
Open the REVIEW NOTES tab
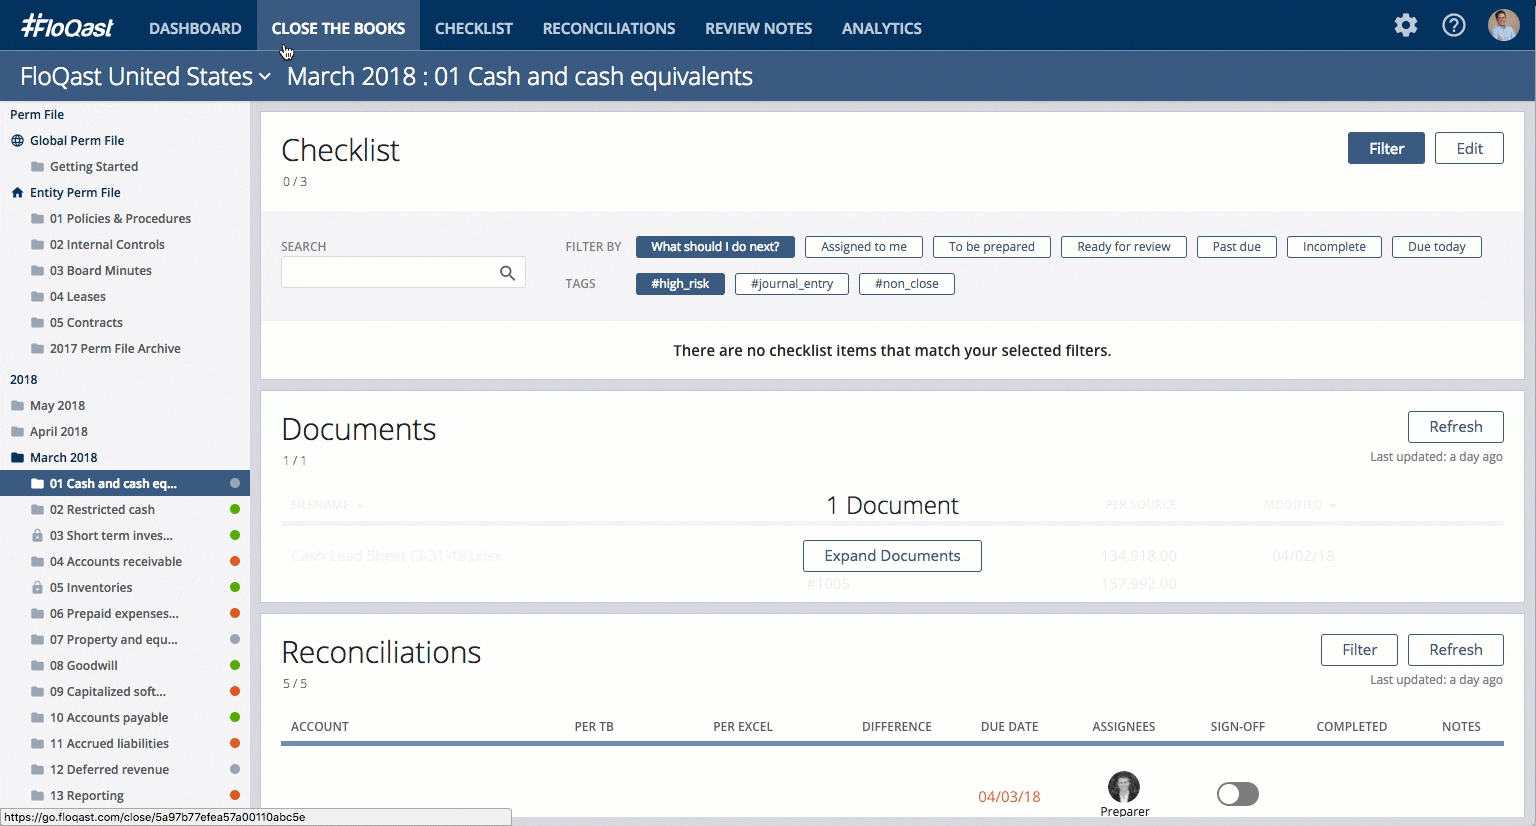click(x=759, y=28)
